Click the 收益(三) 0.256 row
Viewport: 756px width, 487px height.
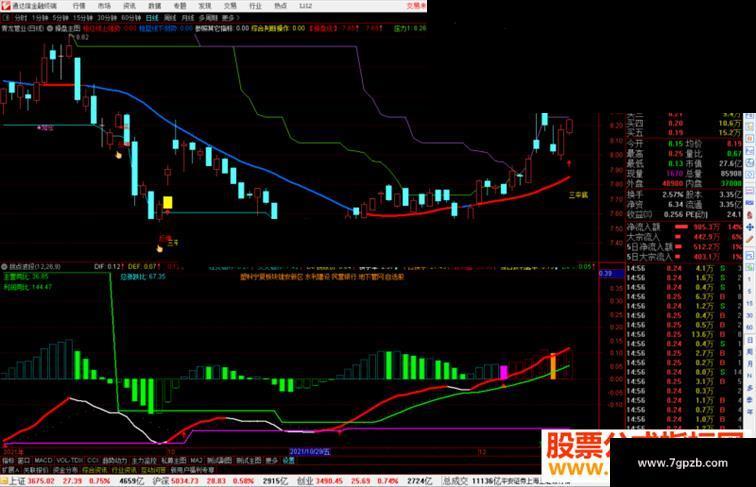point(653,214)
